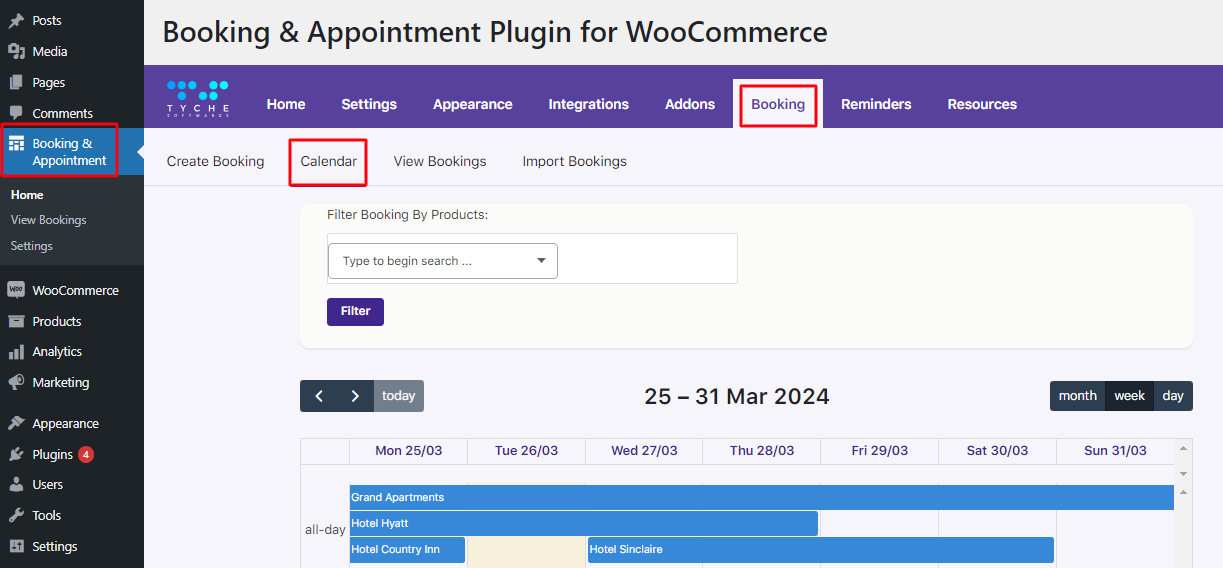The width and height of the screenshot is (1223, 568).
Task: Click the Plugins plug icon
Action: point(16,454)
